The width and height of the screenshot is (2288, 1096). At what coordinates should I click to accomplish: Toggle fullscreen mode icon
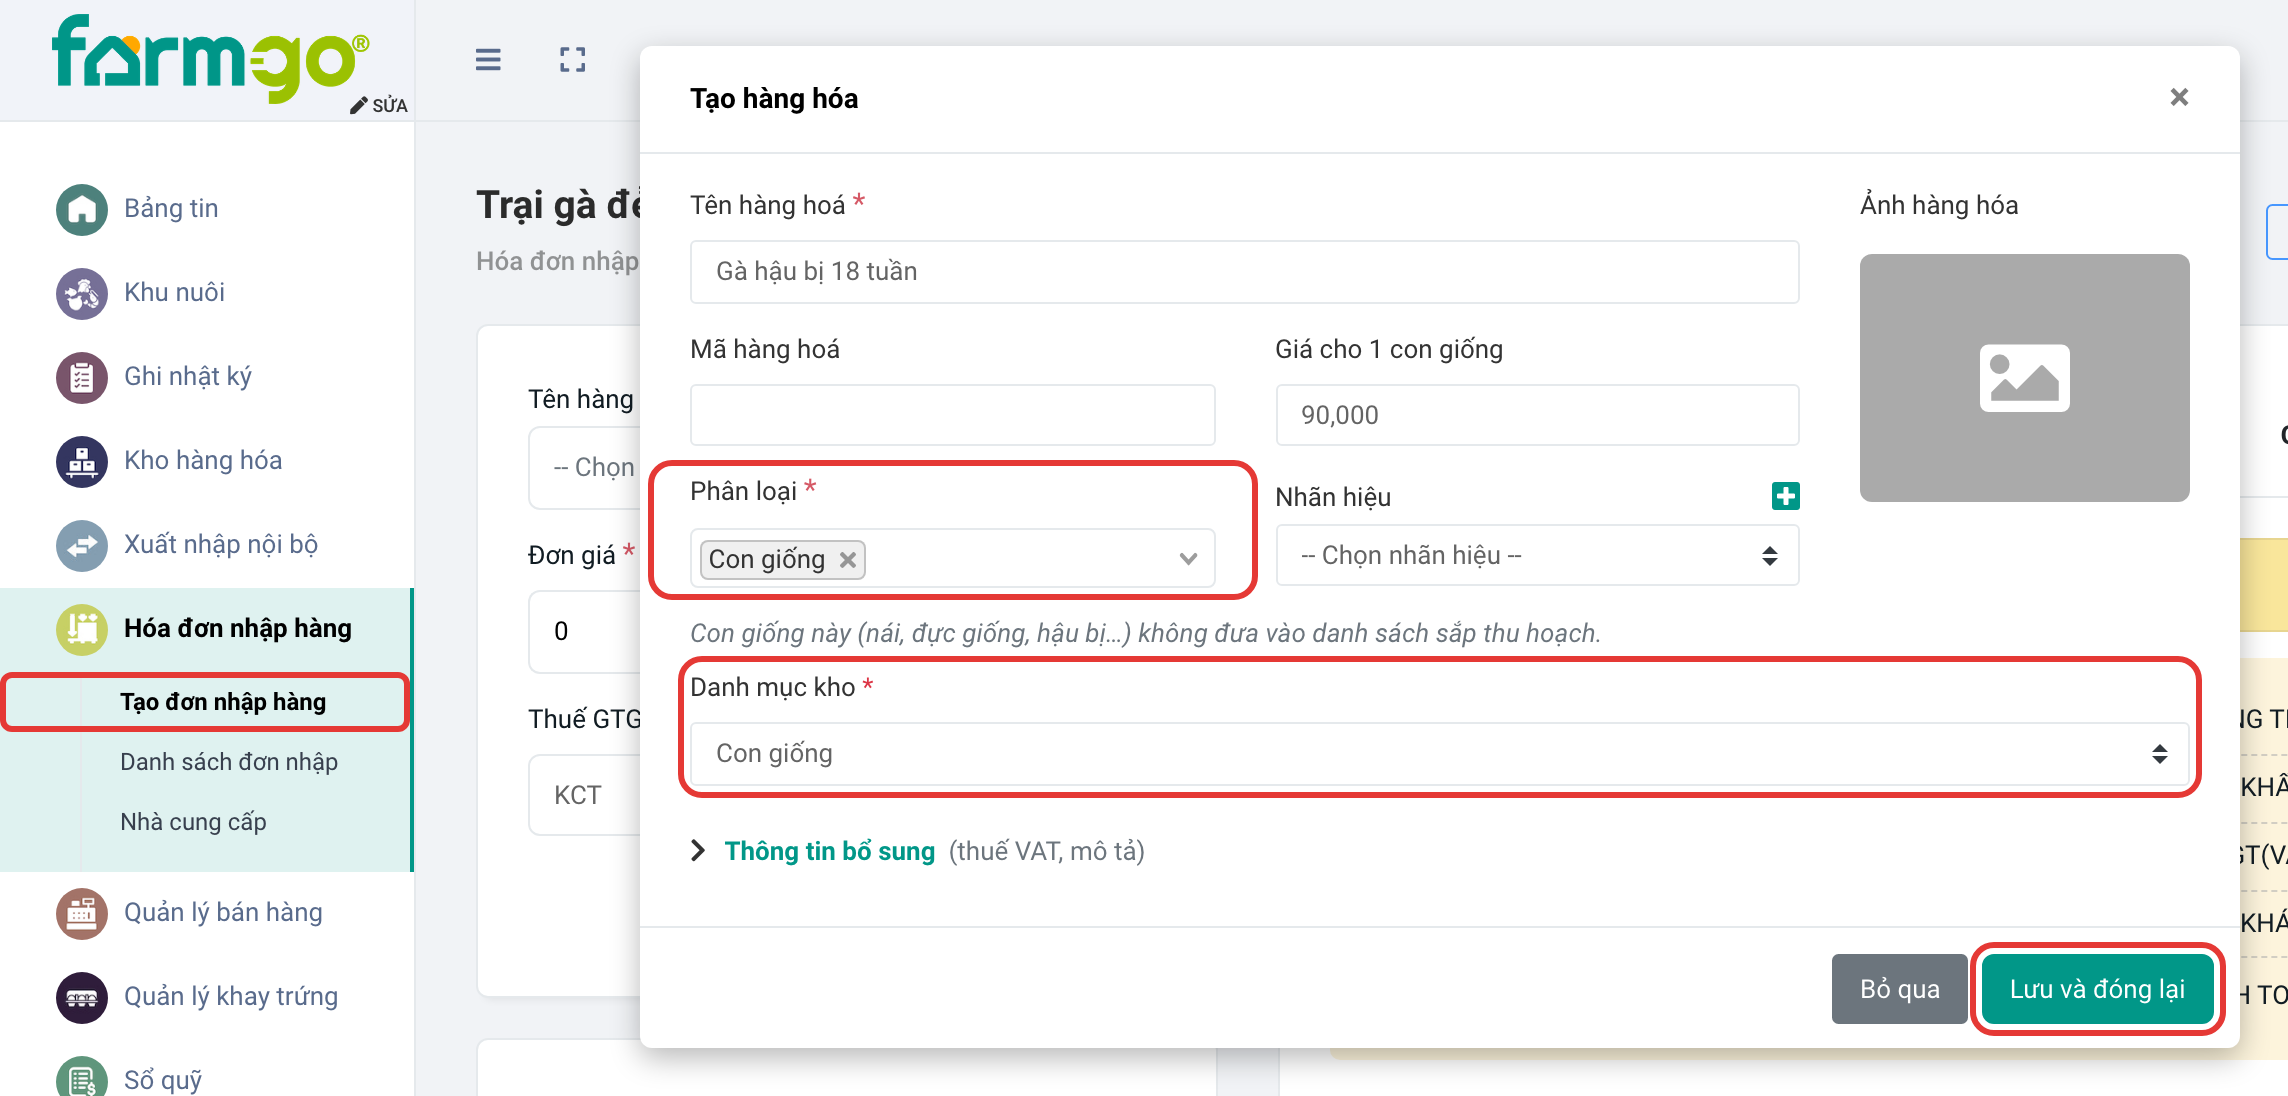click(x=573, y=60)
